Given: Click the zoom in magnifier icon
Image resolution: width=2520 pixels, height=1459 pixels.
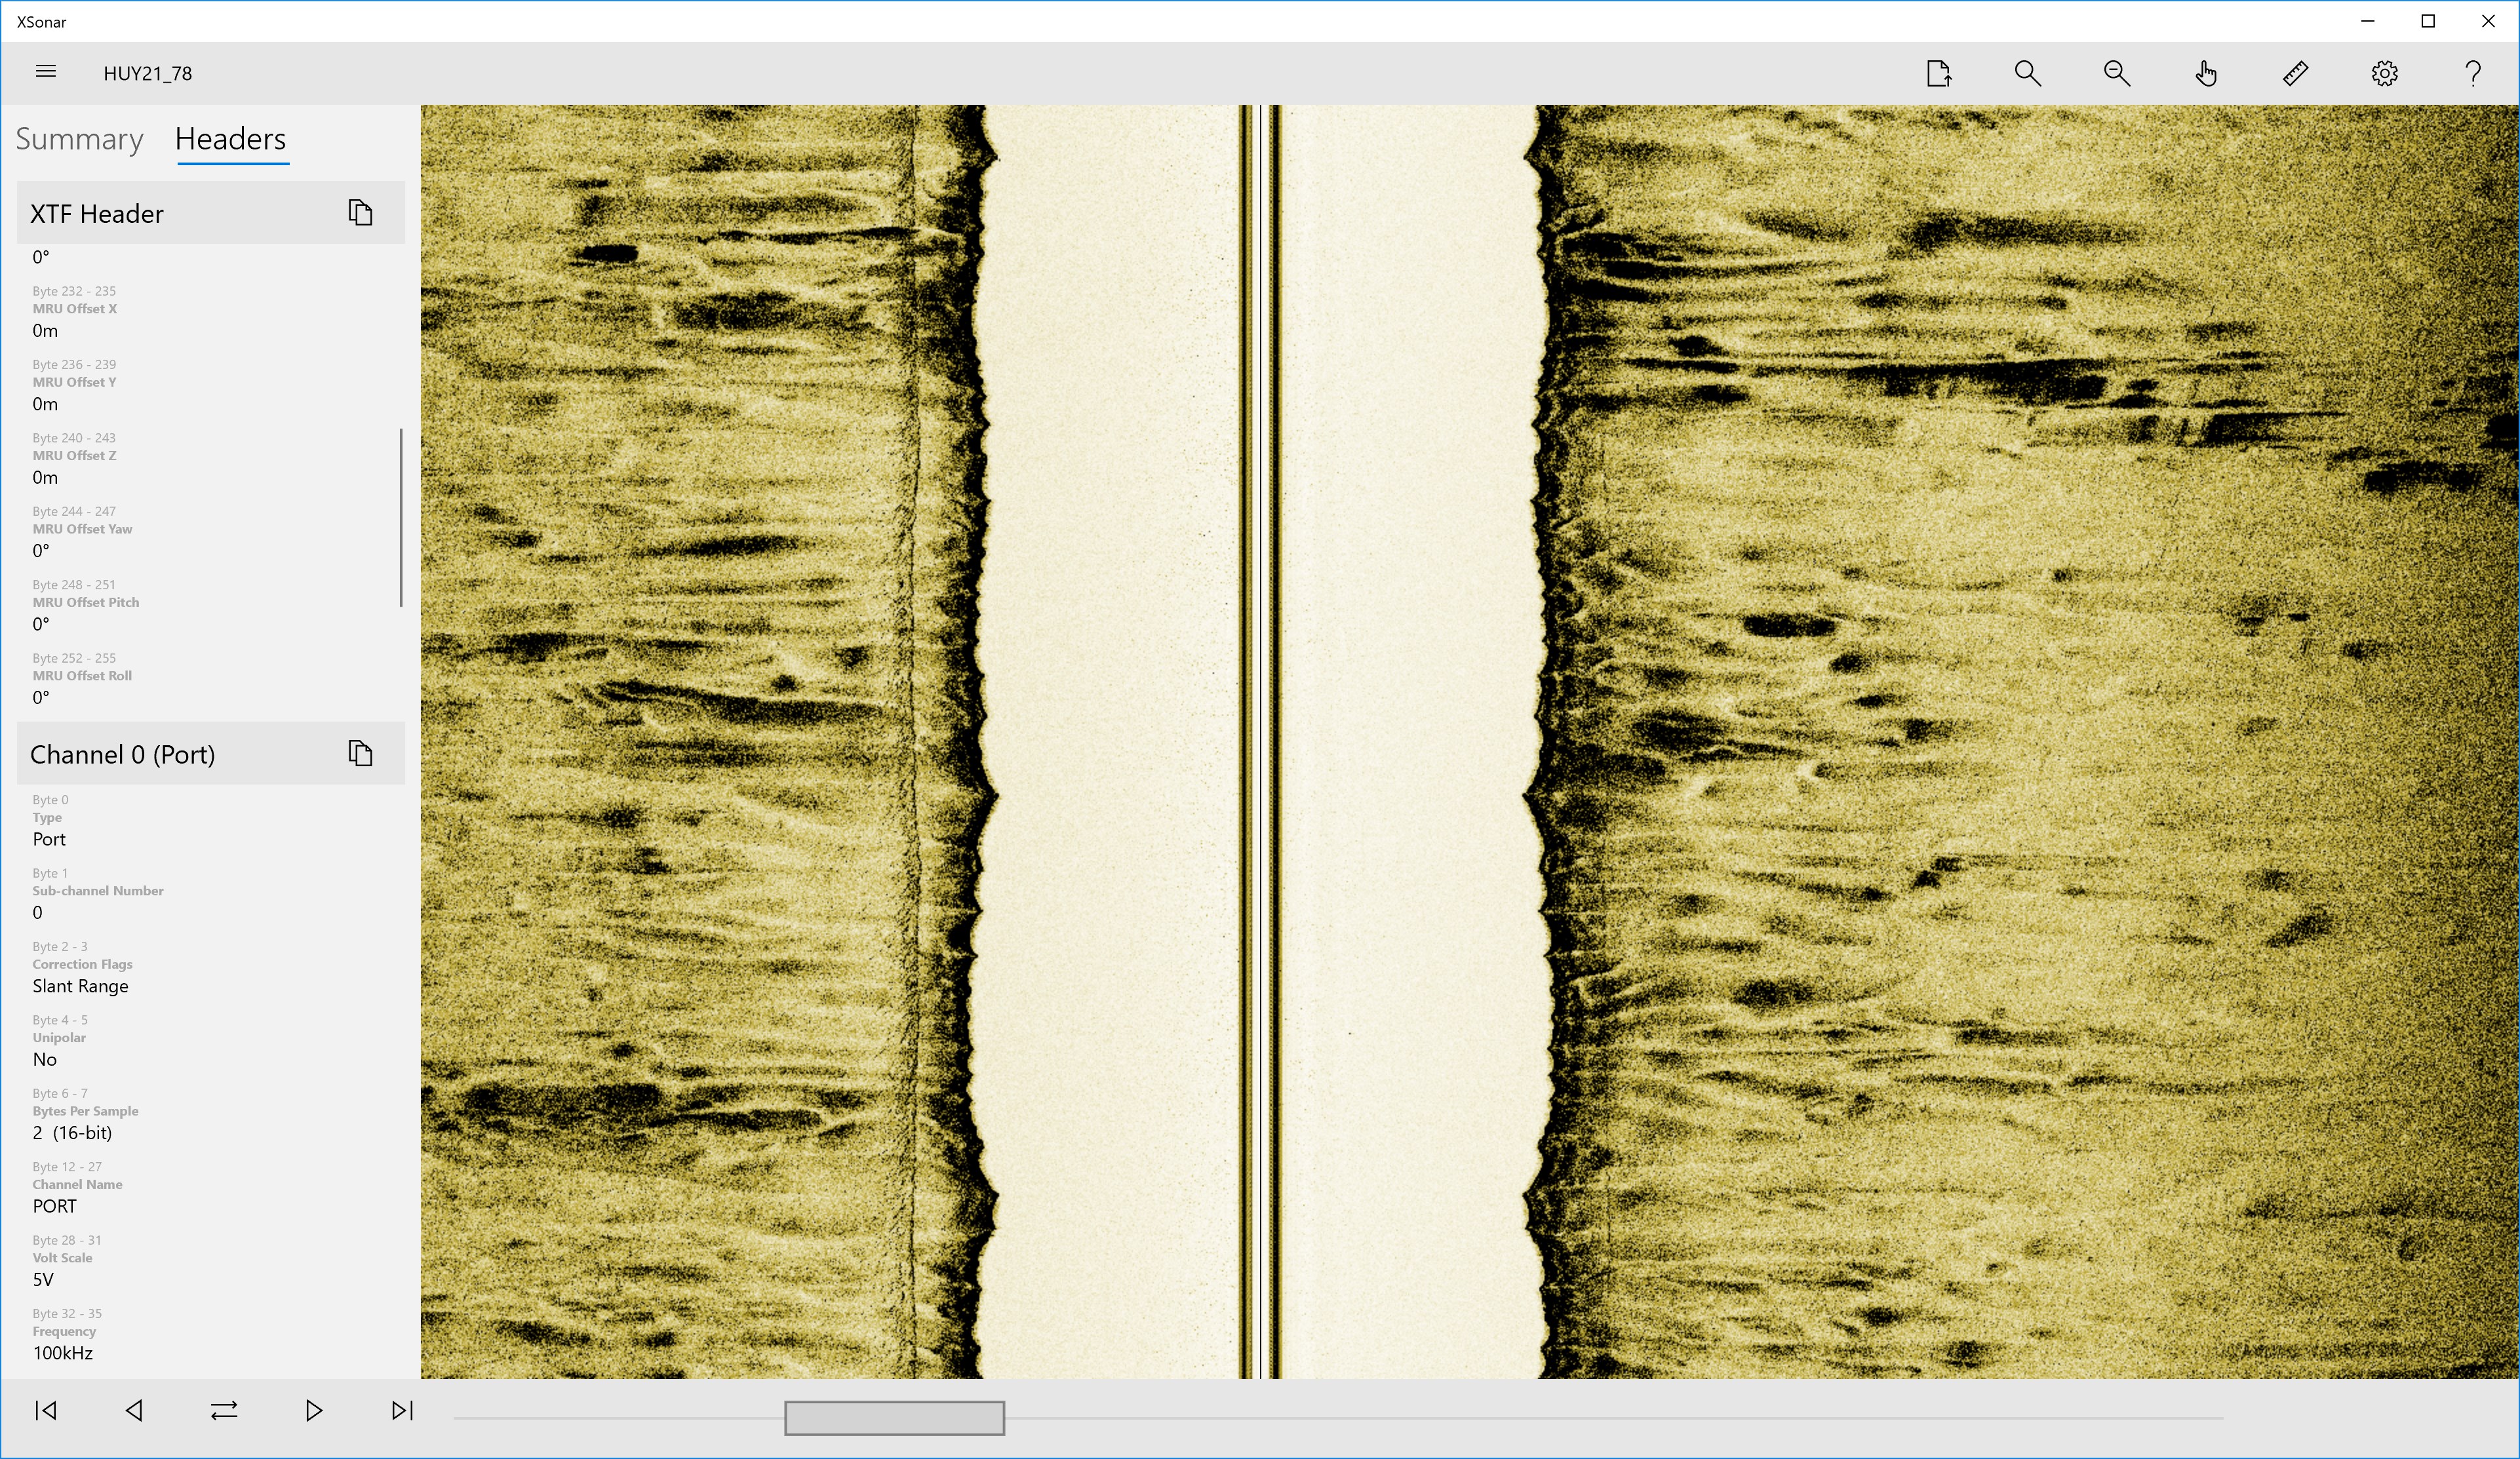Looking at the screenshot, I should click(x=2027, y=73).
